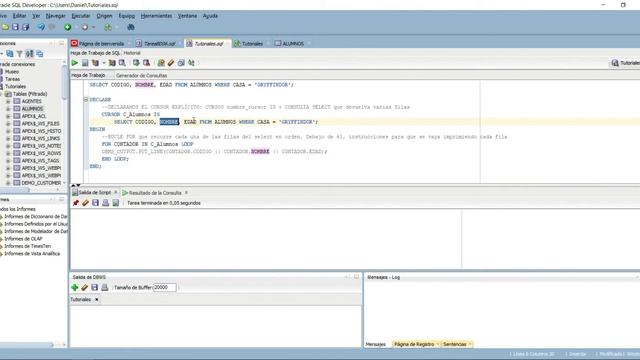The image size is (640, 360).
Task: Click the Tutoriales connection selector at top right
Action: pyautogui.click(x=625, y=63)
